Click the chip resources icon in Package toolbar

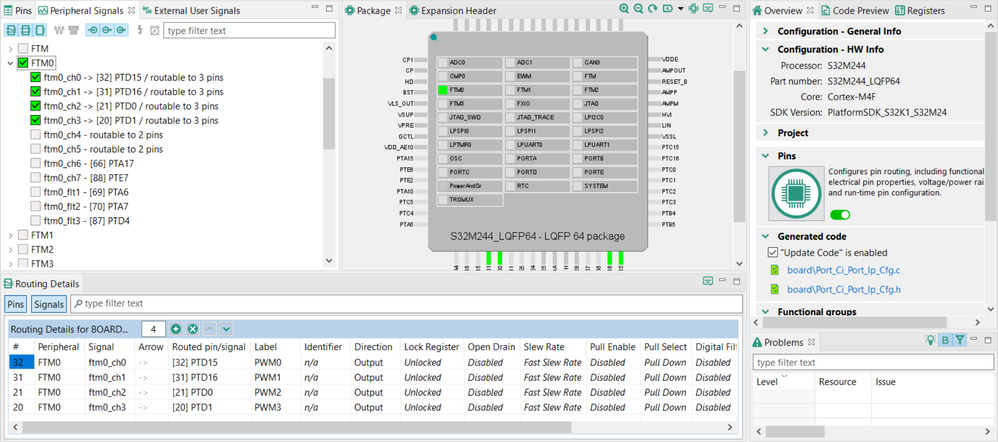pos(693,9)
